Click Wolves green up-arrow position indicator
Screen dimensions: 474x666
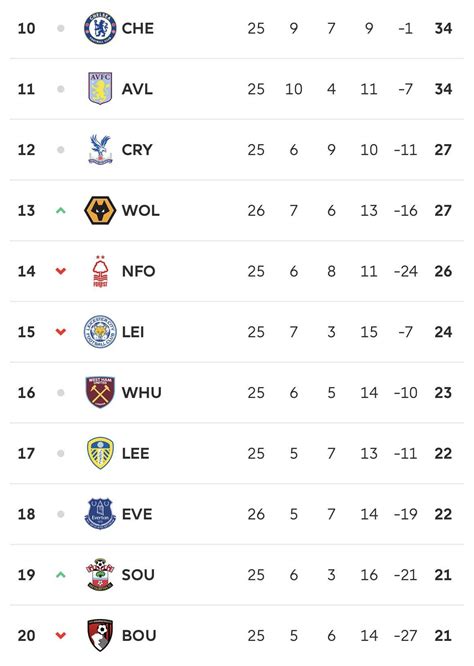[x=61, y=210]
